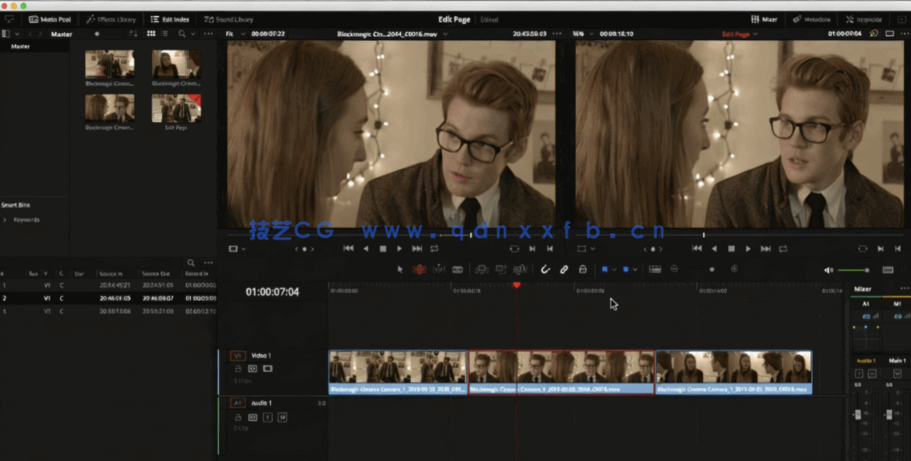911x461 pixels.
Task: Toggle the red Trim Edit Mode tool
Action: [419, 269]
